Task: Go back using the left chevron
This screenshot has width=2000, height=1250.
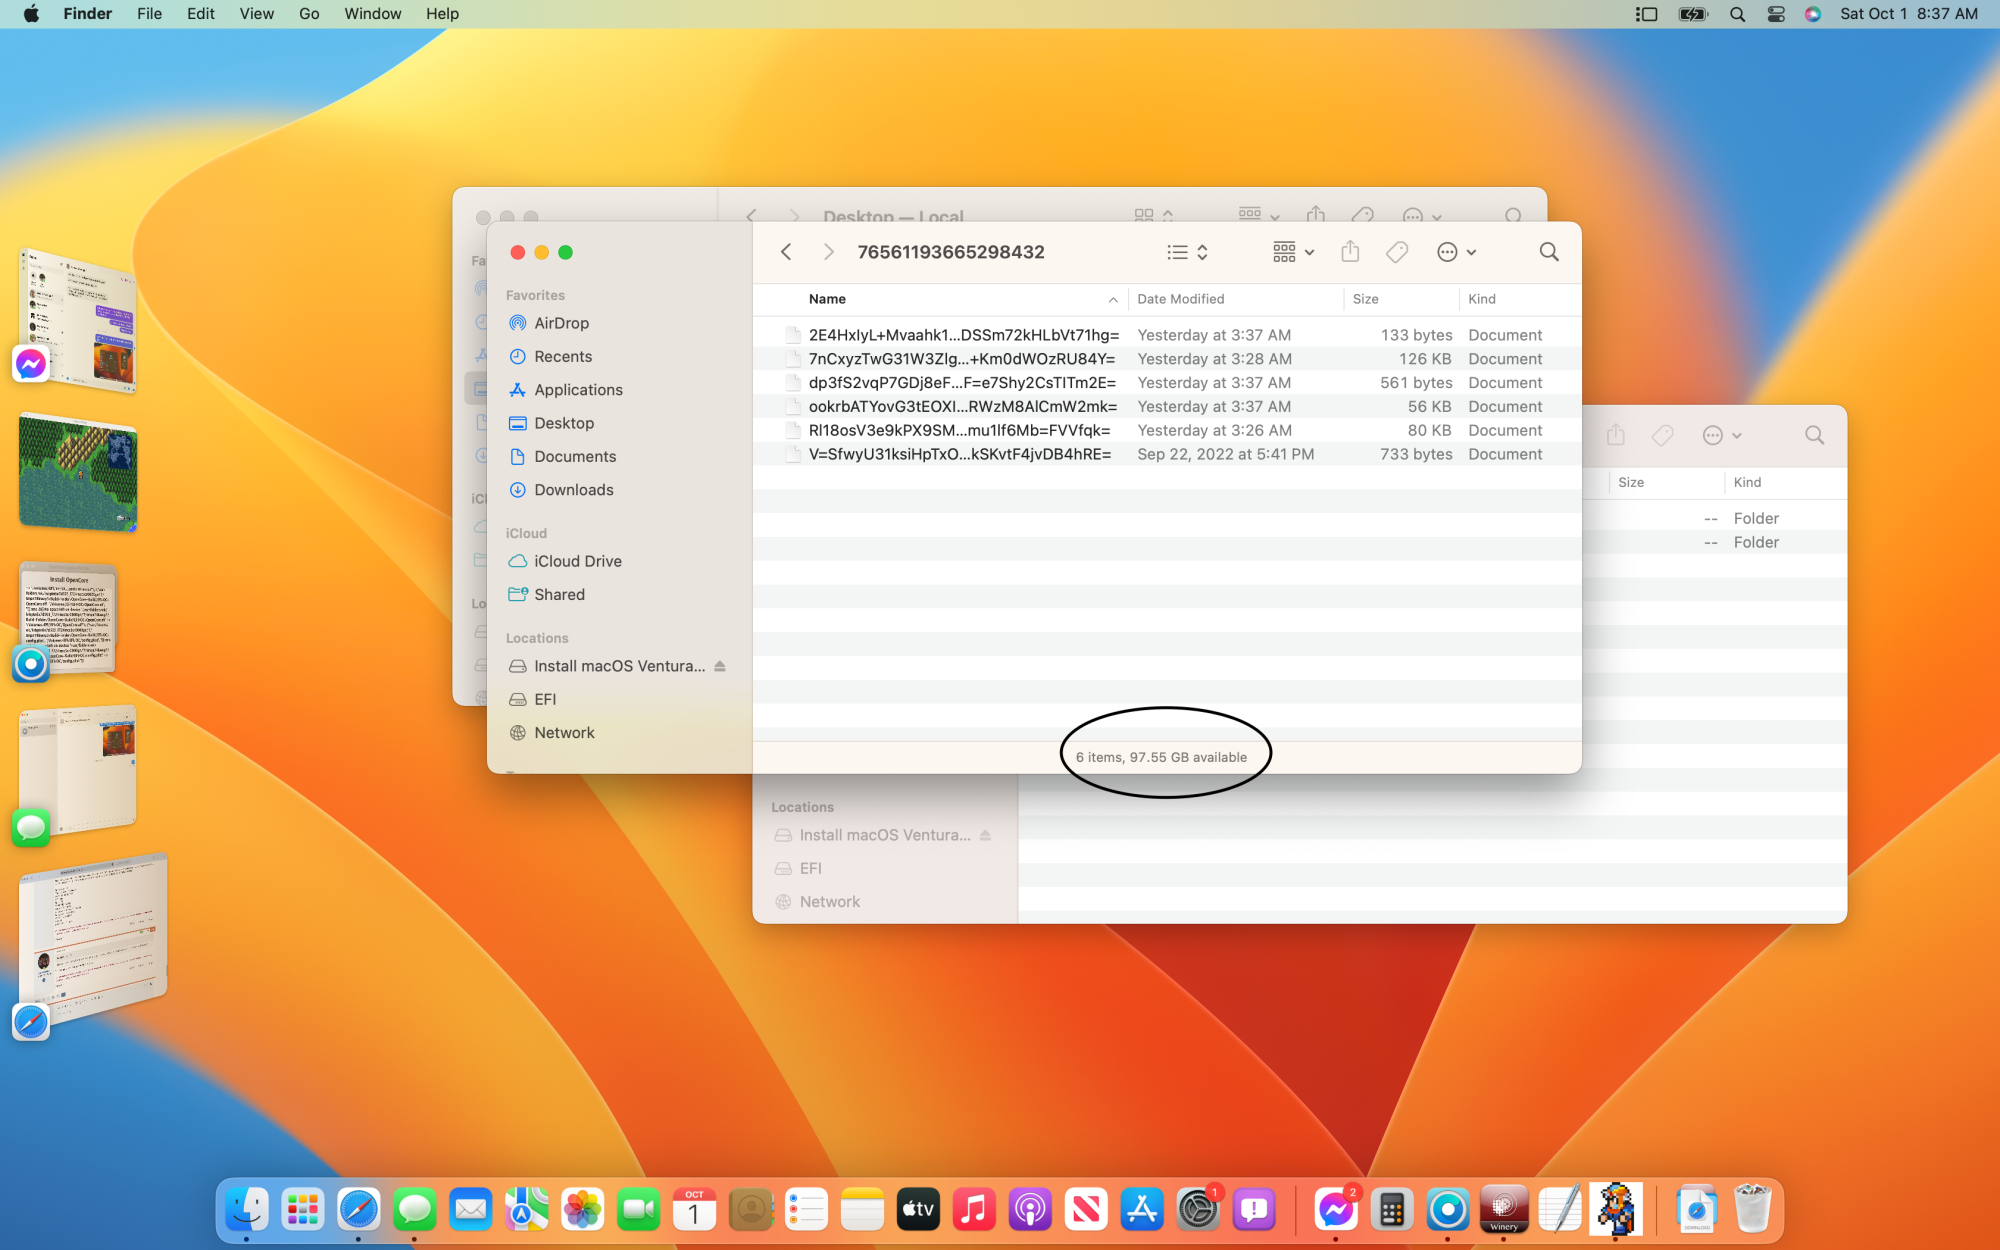Action: pos(787,252)
